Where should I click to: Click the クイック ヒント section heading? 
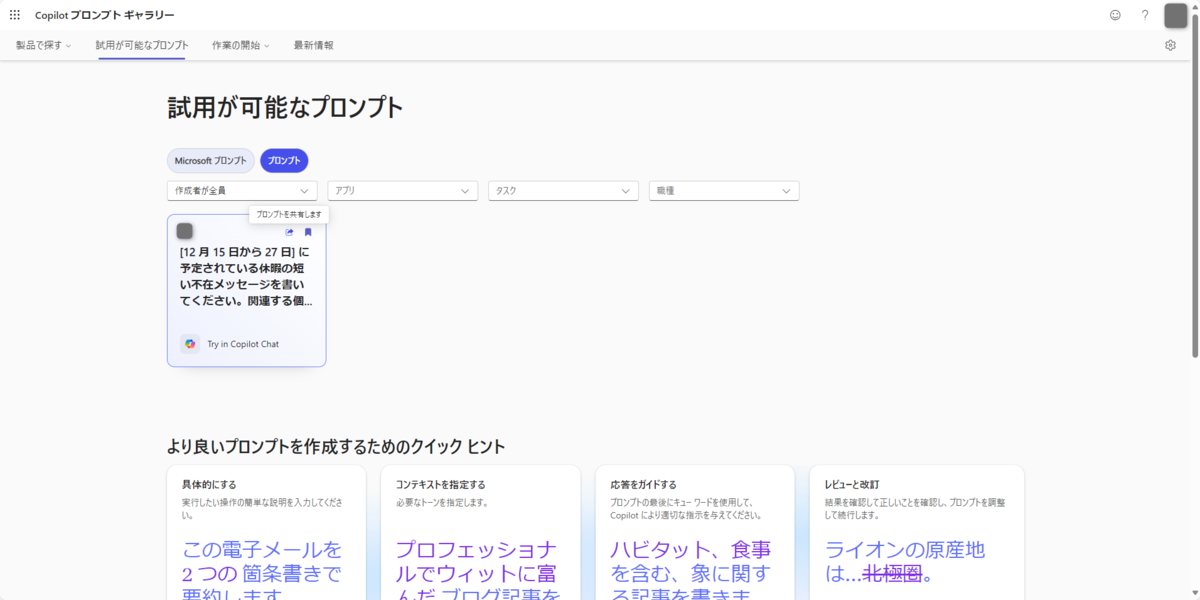[336, 446]
